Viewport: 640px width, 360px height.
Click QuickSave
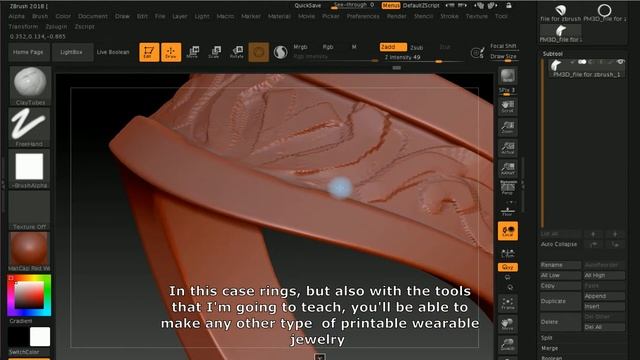coord(308,6)
